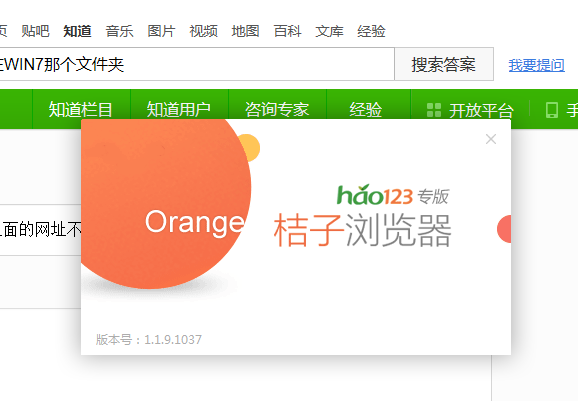Open the 贴吧 link in the Baidu navigation

(35, 31)
